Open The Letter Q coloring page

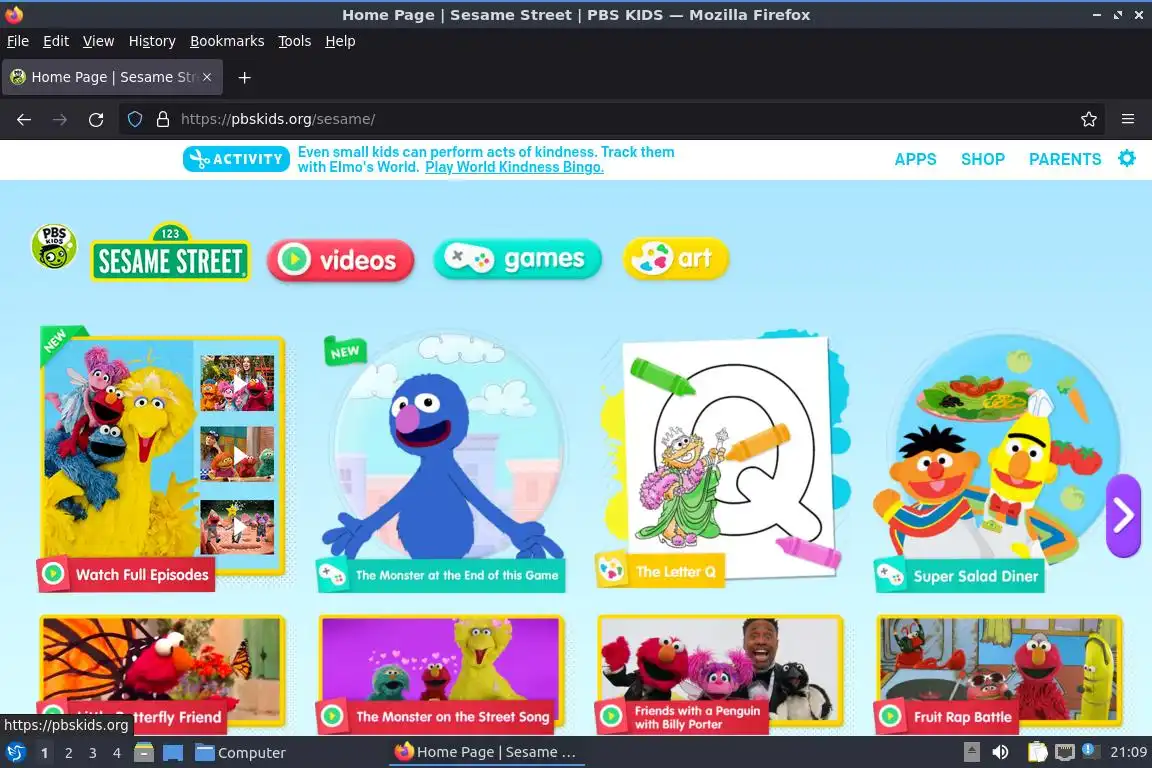724,459
